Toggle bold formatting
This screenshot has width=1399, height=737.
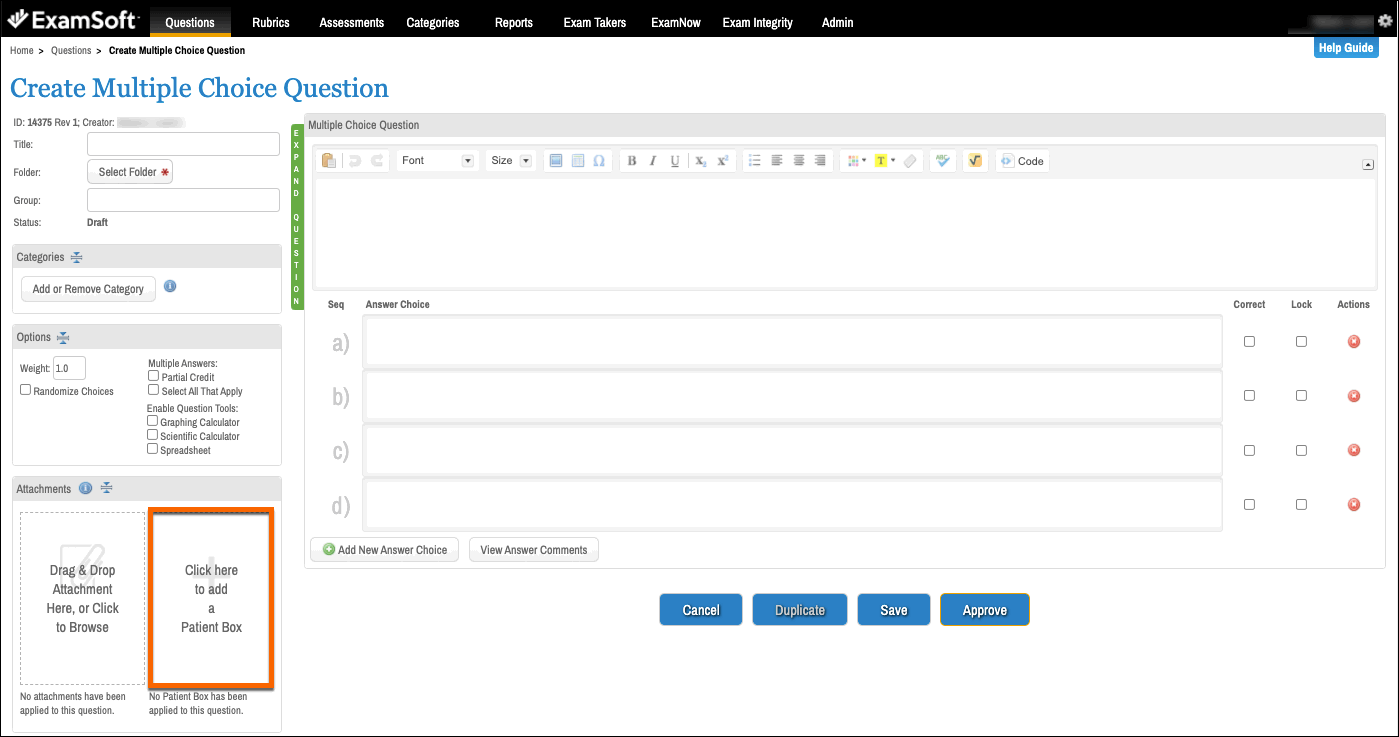pos(631,161)
